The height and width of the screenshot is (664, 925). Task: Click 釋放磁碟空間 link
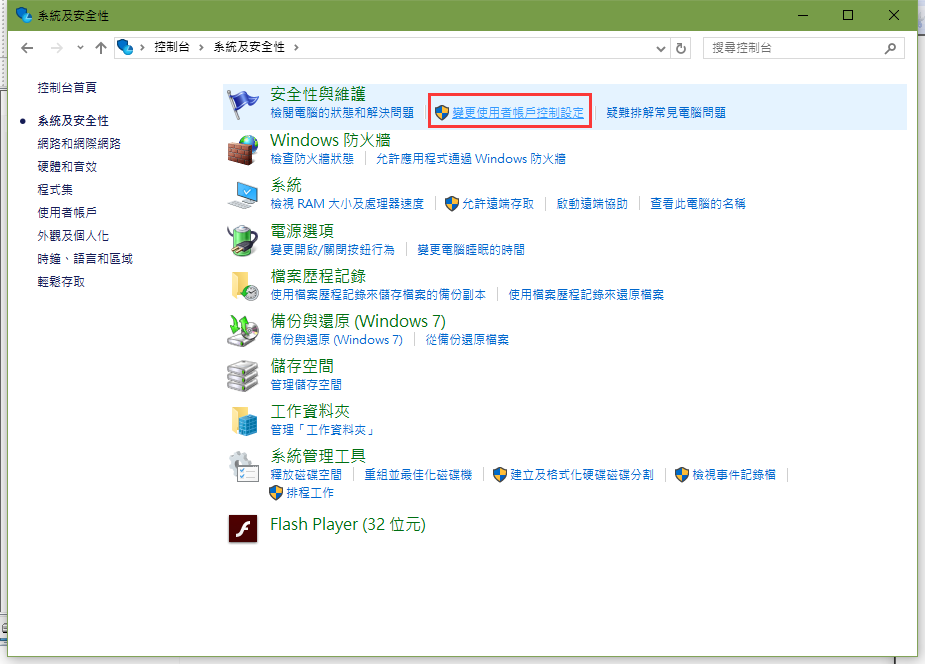pos(306,475)
